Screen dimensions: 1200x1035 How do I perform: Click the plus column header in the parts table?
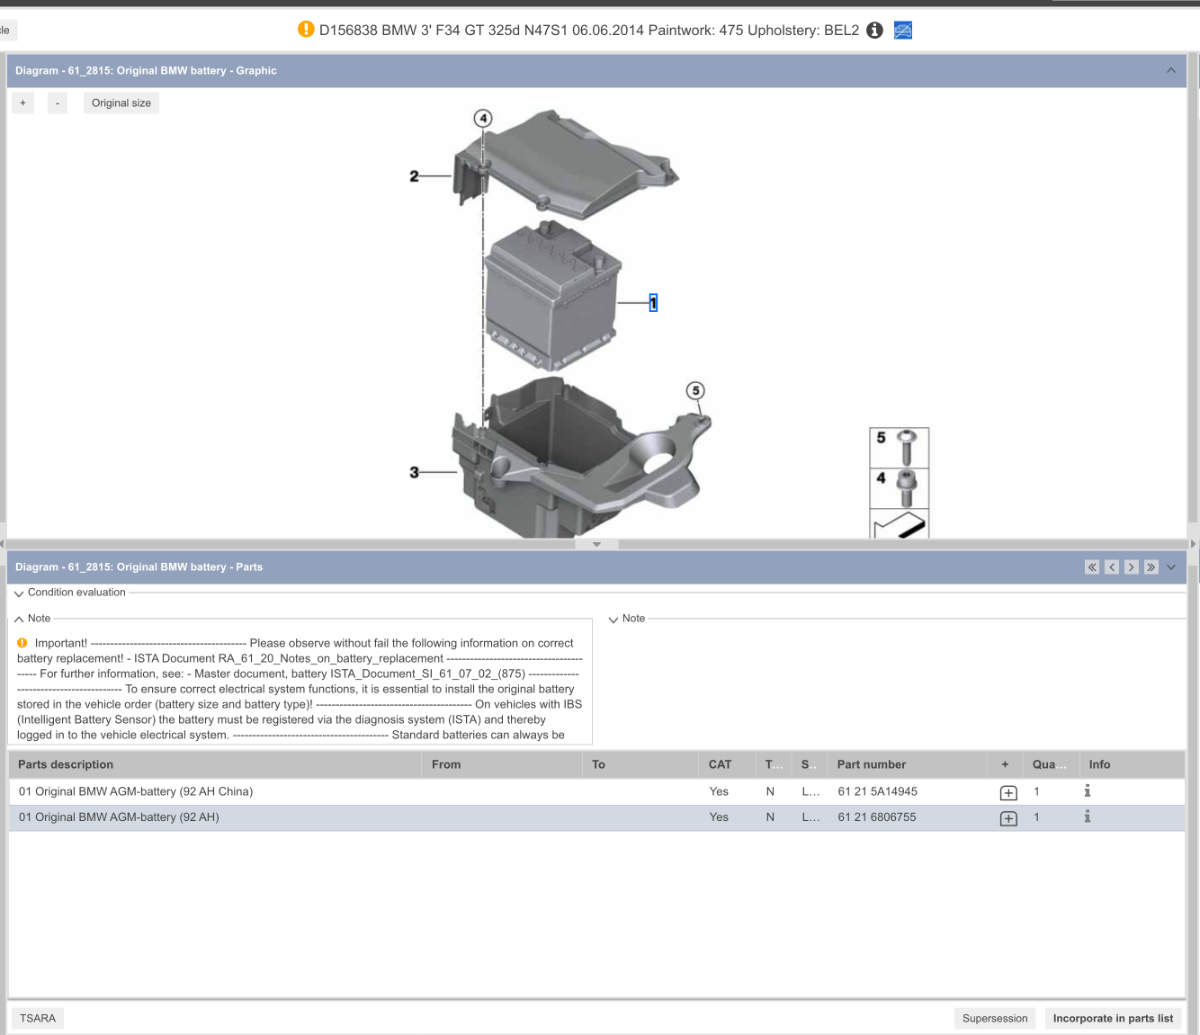pos(1005,764)
